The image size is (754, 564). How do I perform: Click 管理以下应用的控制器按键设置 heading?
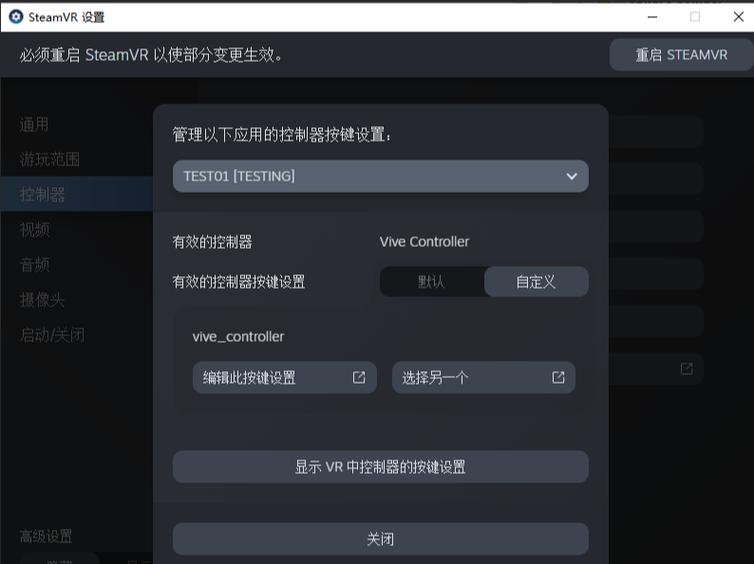click(x=282, y=135)
